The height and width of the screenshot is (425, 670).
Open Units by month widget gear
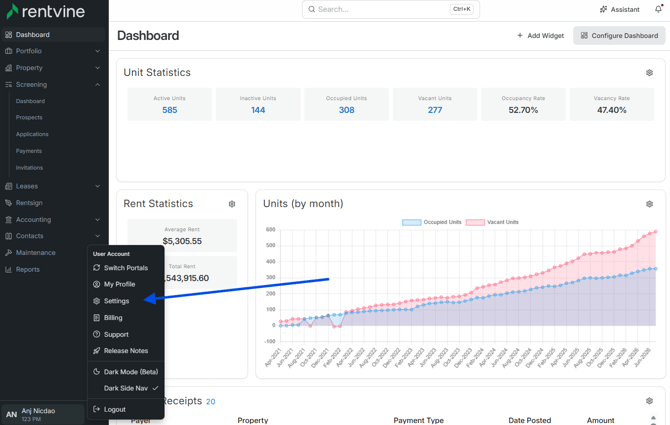(649, 204)
